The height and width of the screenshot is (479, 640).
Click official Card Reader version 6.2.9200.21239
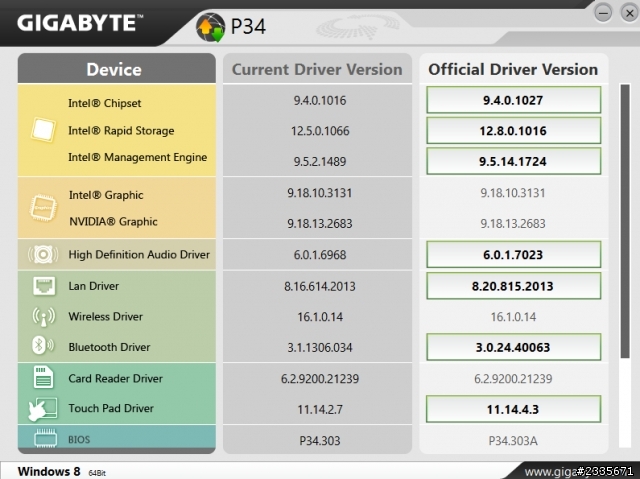pos(513,379)
